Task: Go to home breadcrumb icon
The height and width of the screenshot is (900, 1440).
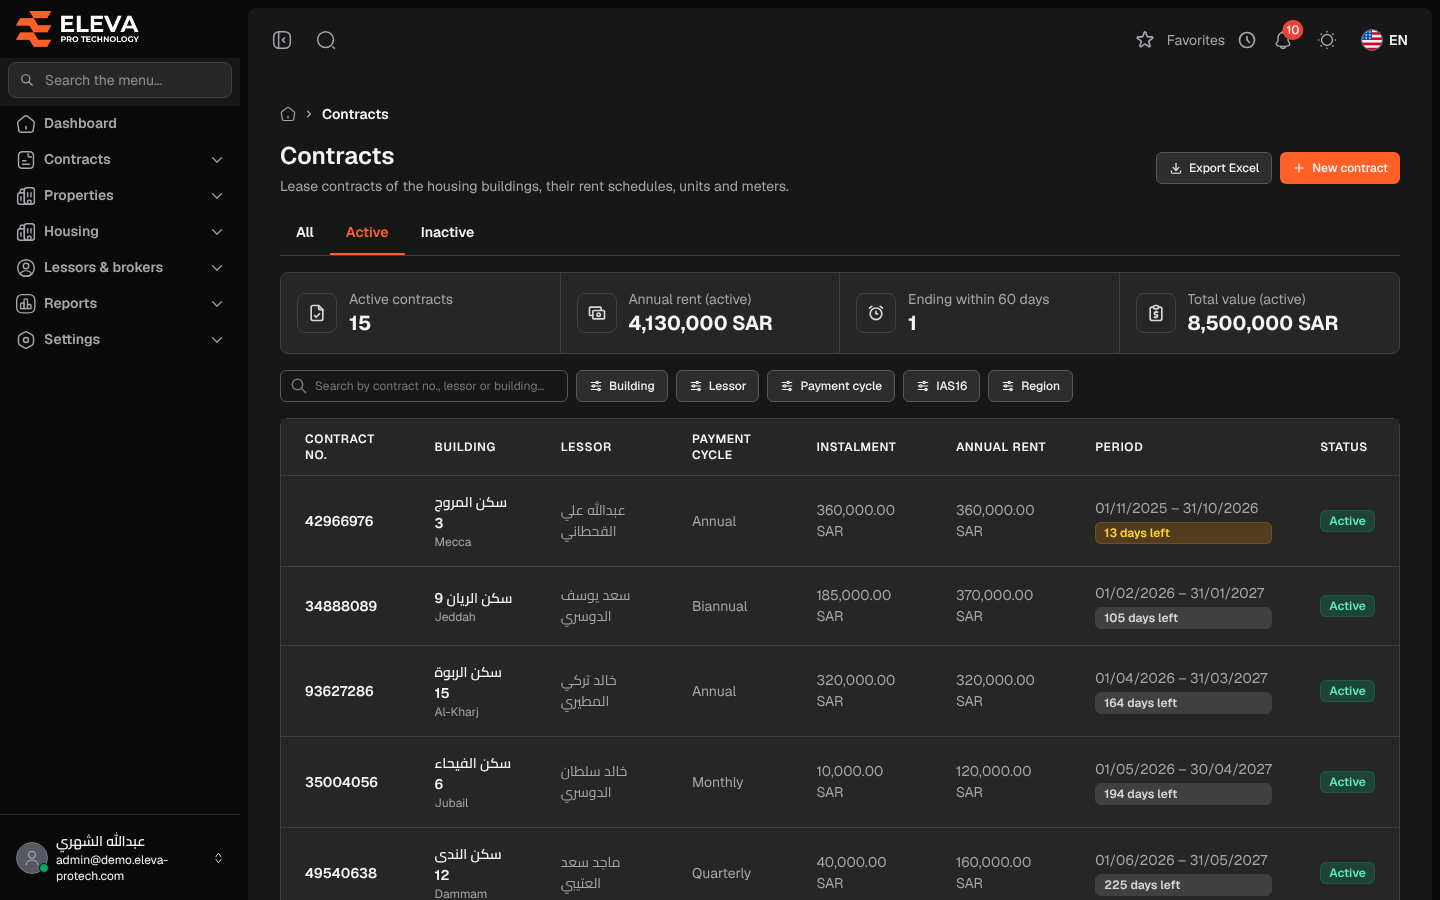Action: [x=288, y=114]
